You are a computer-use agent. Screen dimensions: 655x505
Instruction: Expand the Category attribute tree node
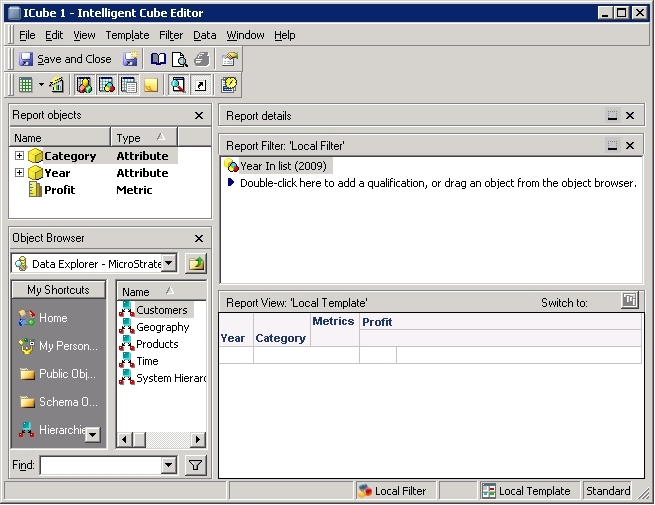(19, 156)
